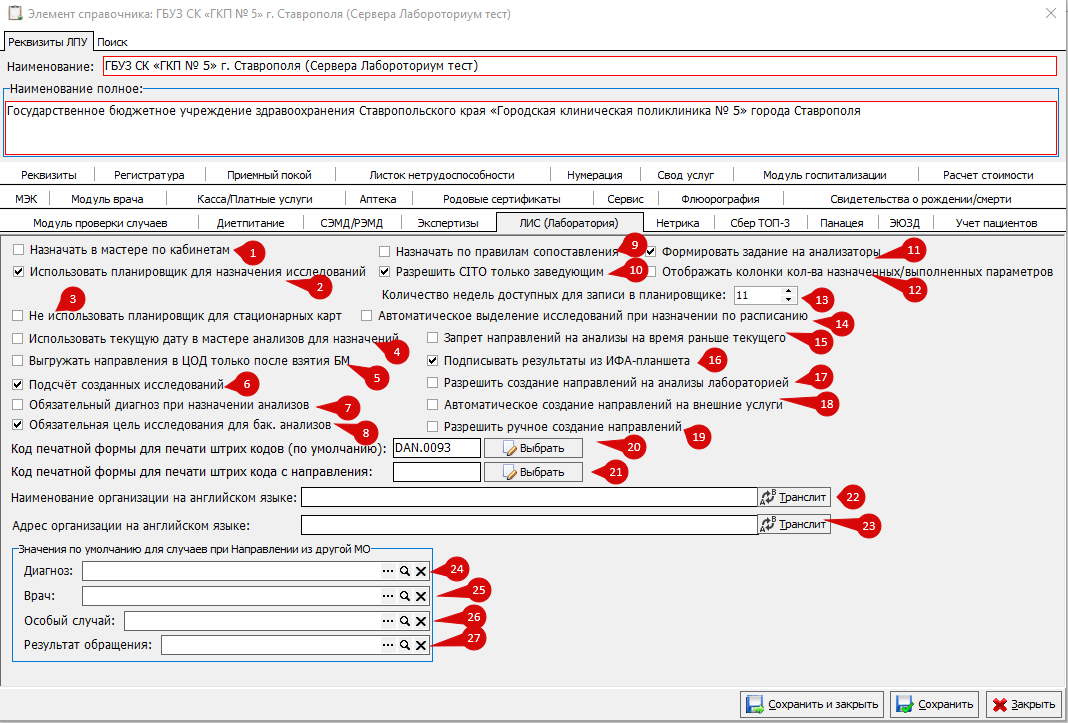Click Выбрать for default barcode print form
Viewport: 1068px width, 723px height.
pyautogui.click(x=533, y=448)
